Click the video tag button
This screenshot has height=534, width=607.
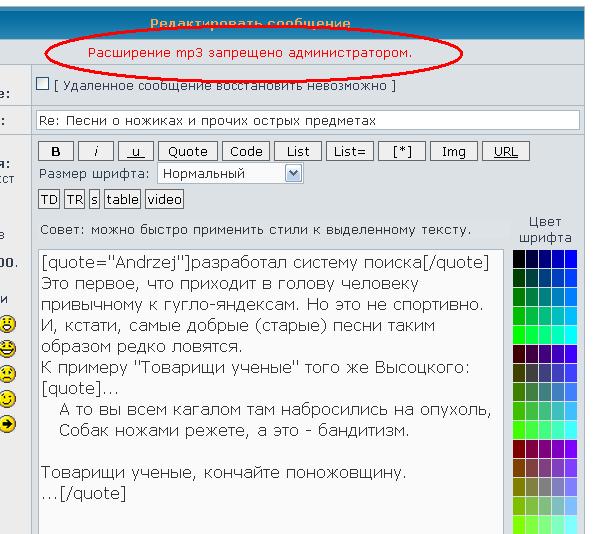coord(164,199)
